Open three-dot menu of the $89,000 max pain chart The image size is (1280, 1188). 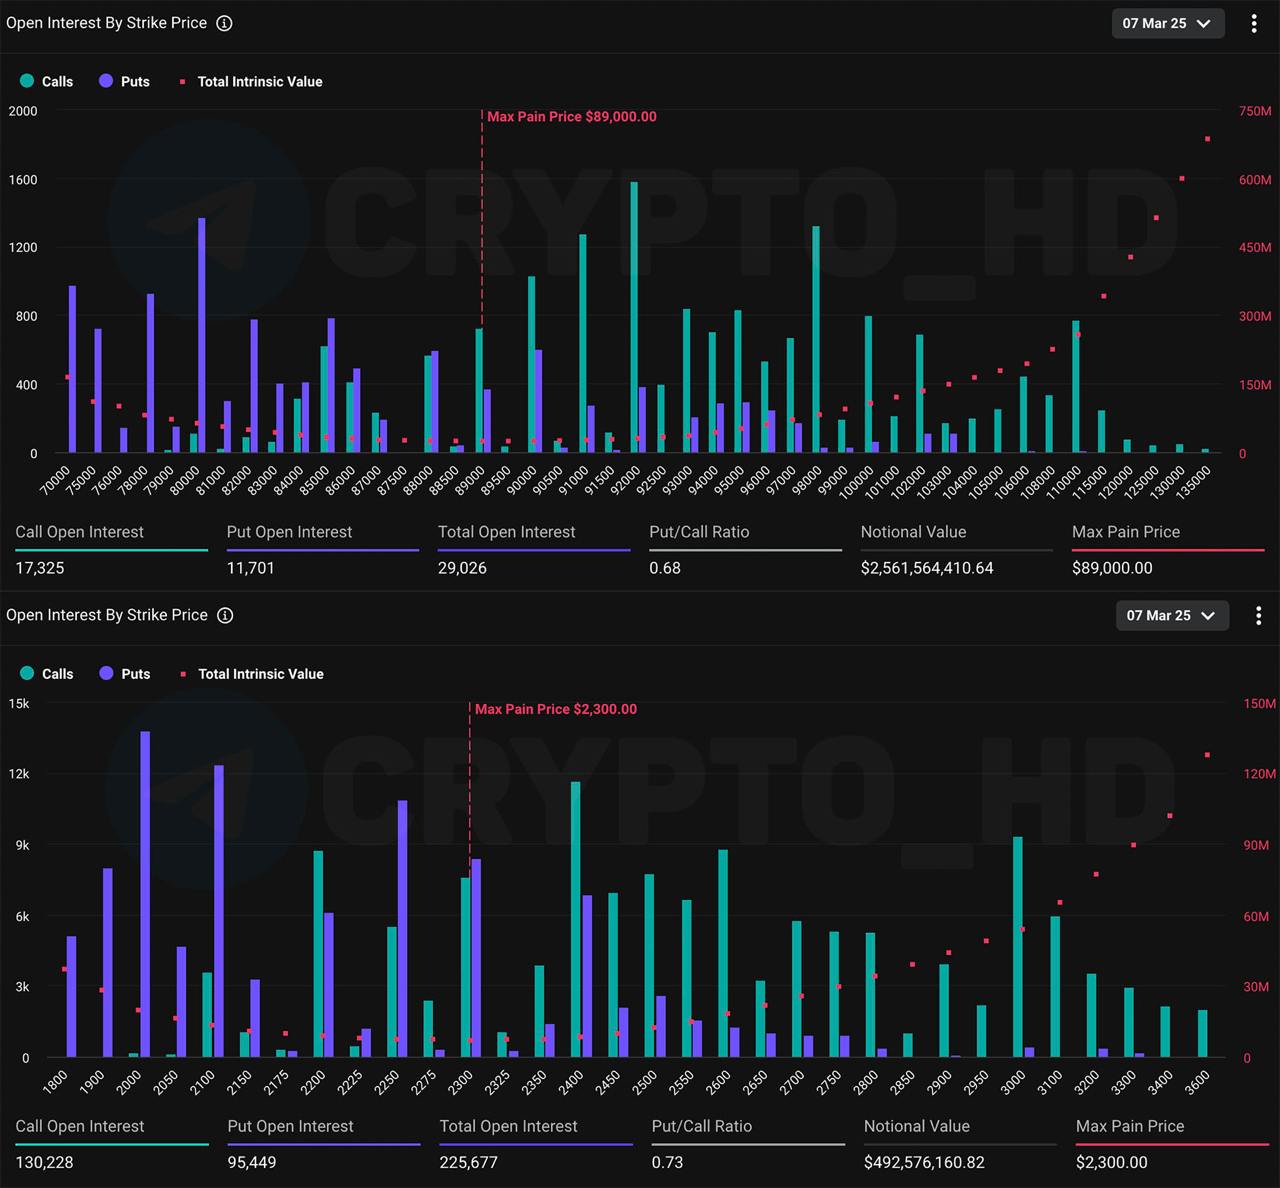[x=1254, y=23]
